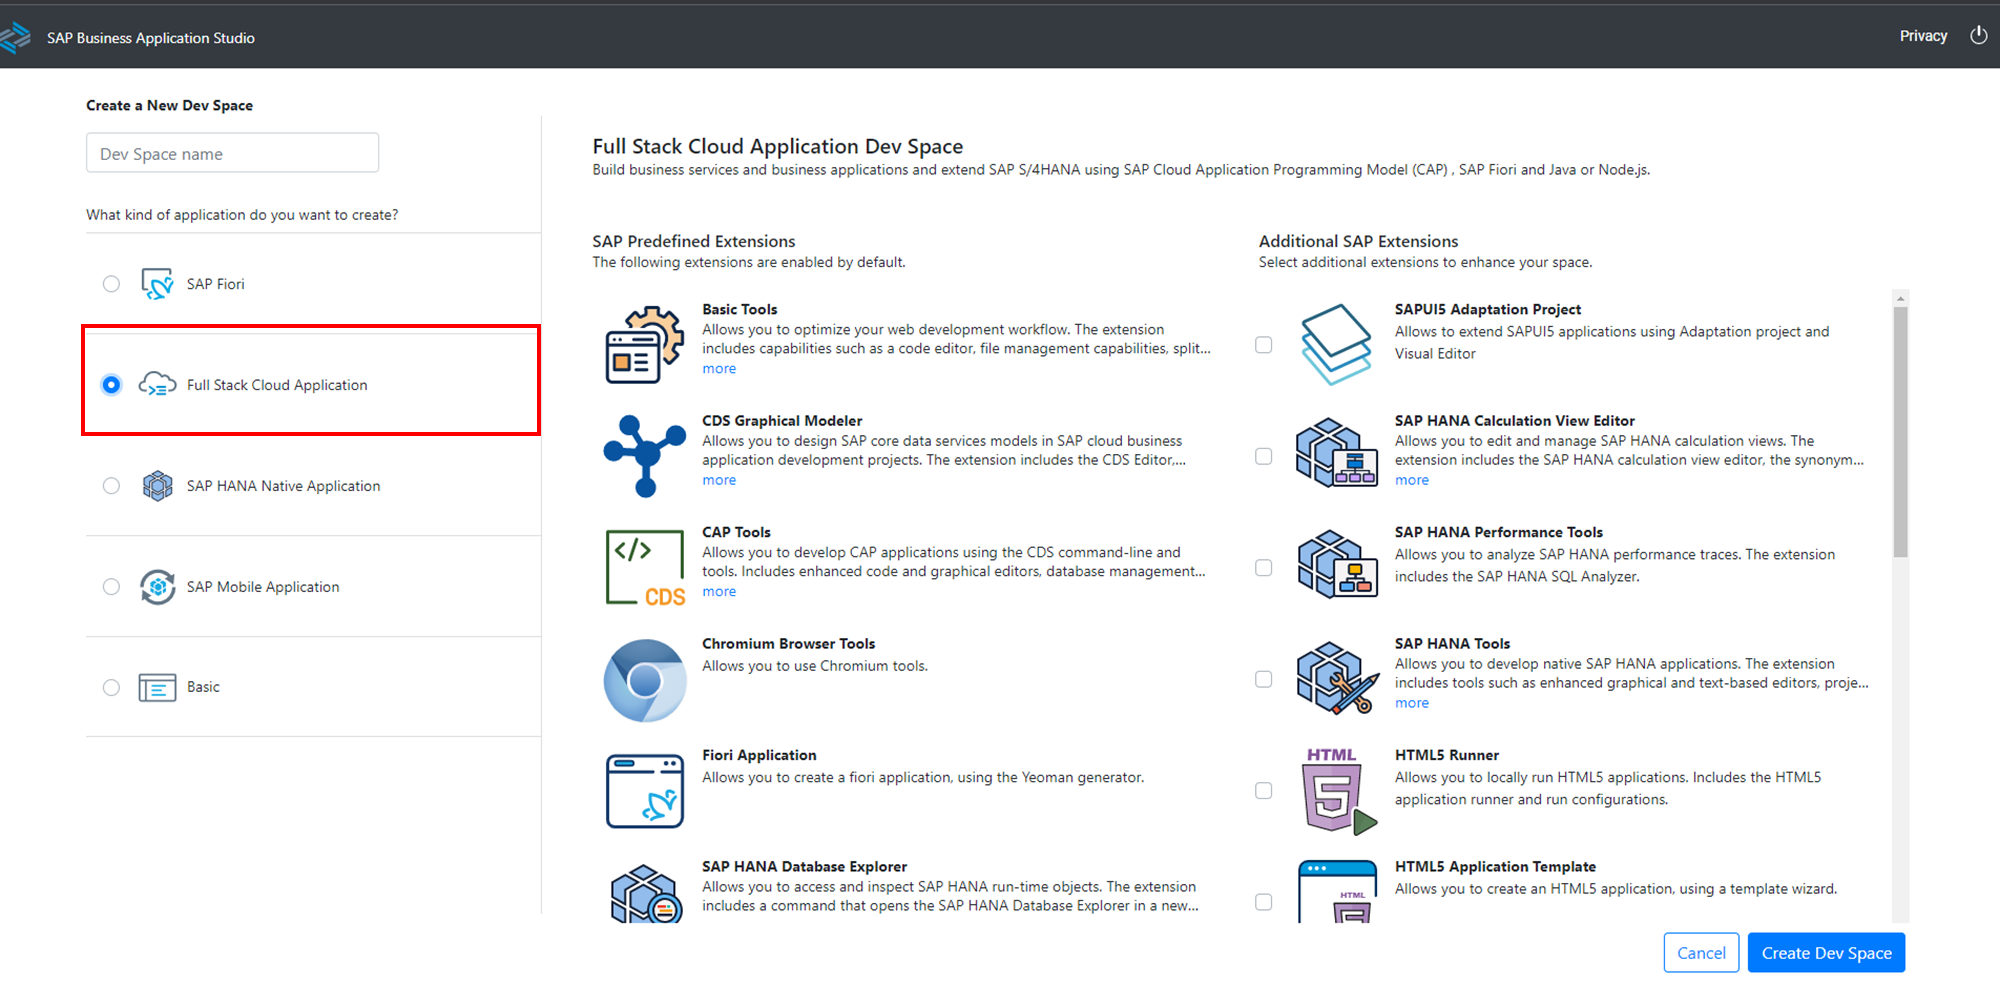Cancel the dev space creation
The image size is (2000, 983).
click(1701, 952)
